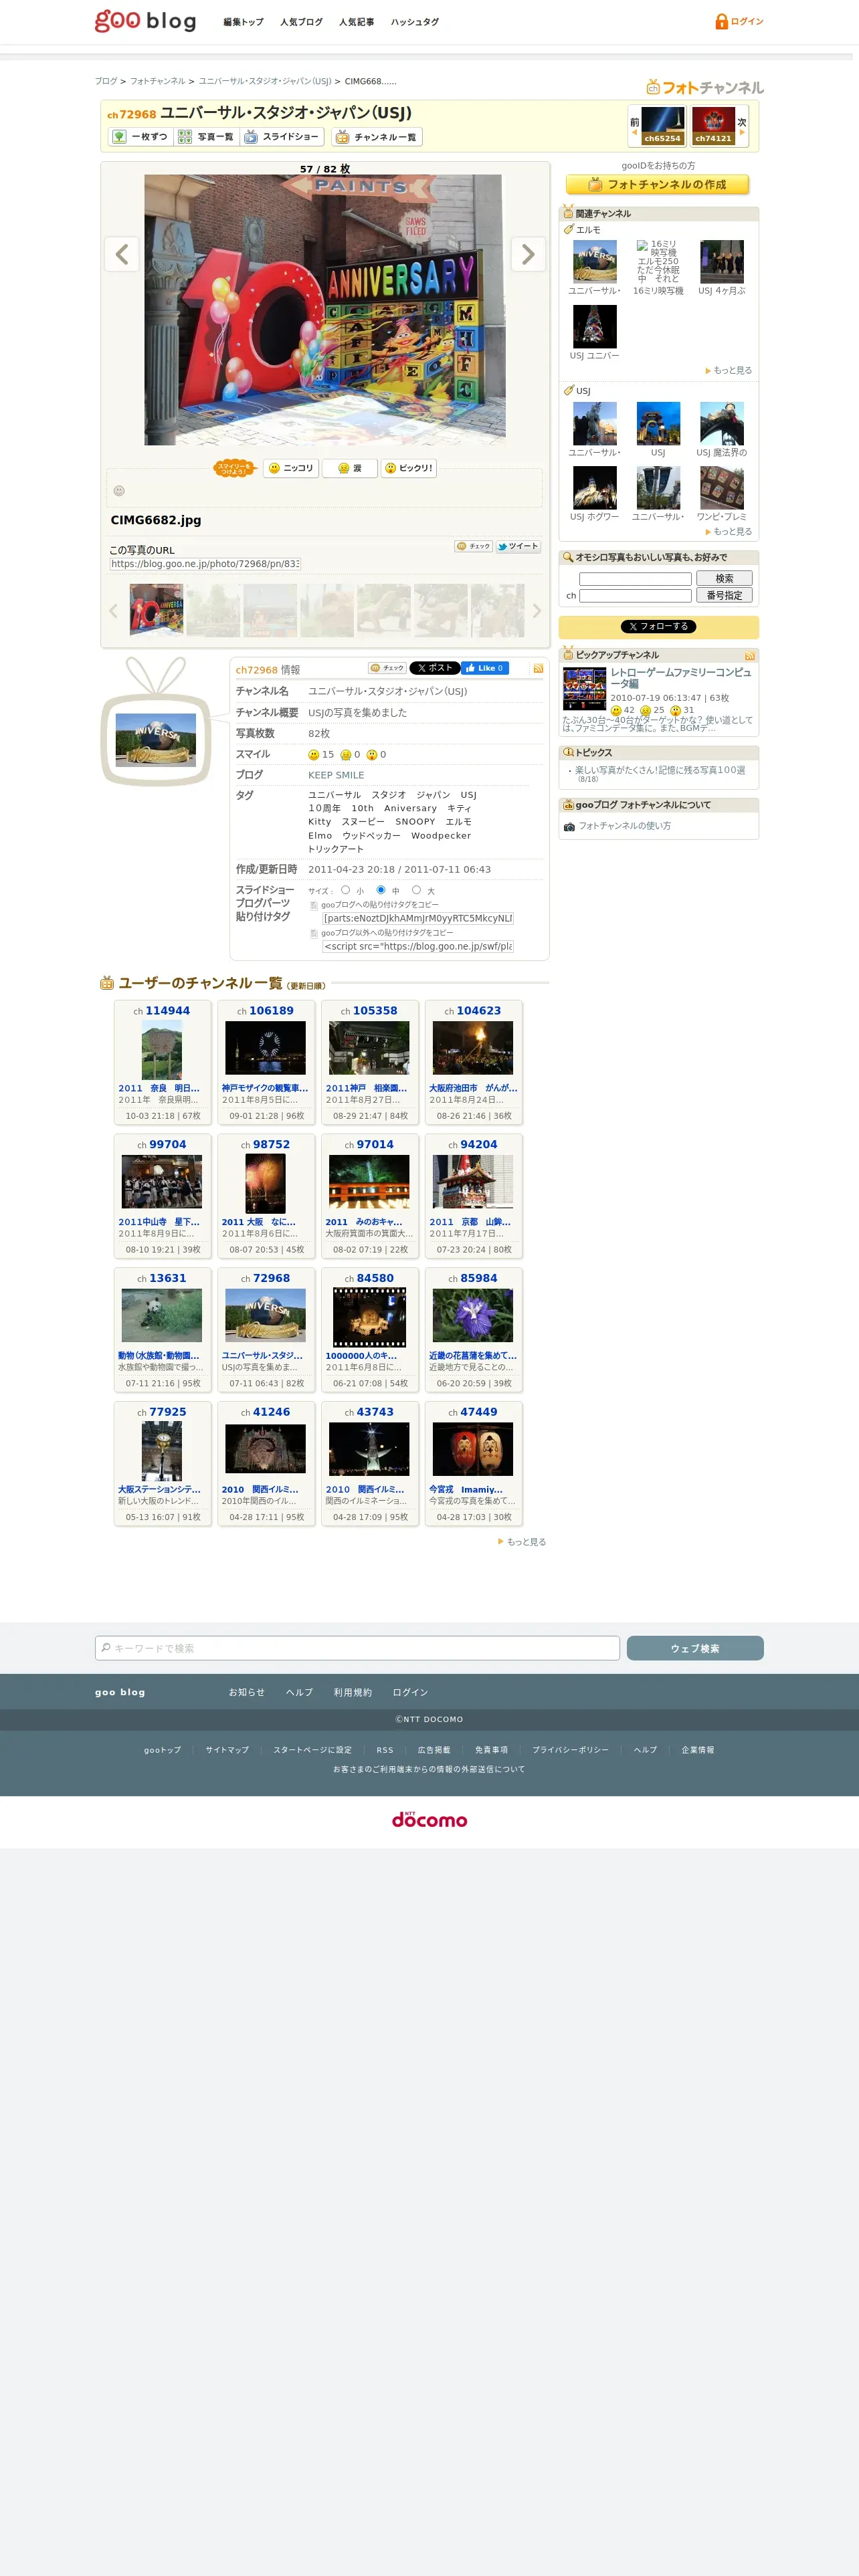This screenshot has height=2576, width=859.
Task: Show previous photo with left chevron
Action: point(122,254)
